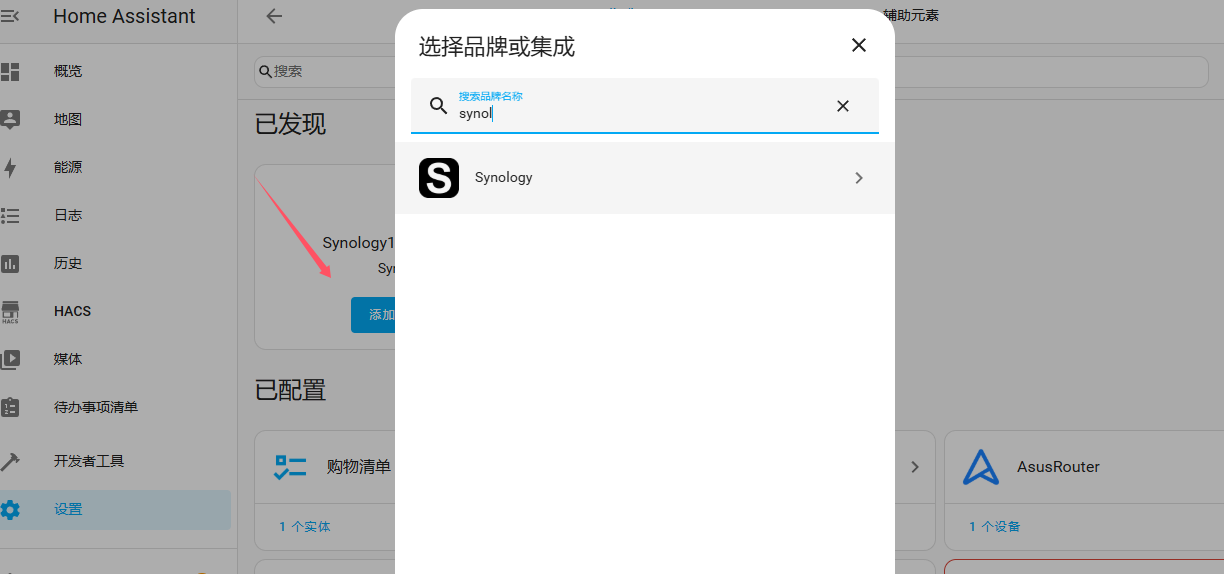Viewport: 1224px width, 574px height.
Task: Open the Logbook list icon
Action: point(10,215)
